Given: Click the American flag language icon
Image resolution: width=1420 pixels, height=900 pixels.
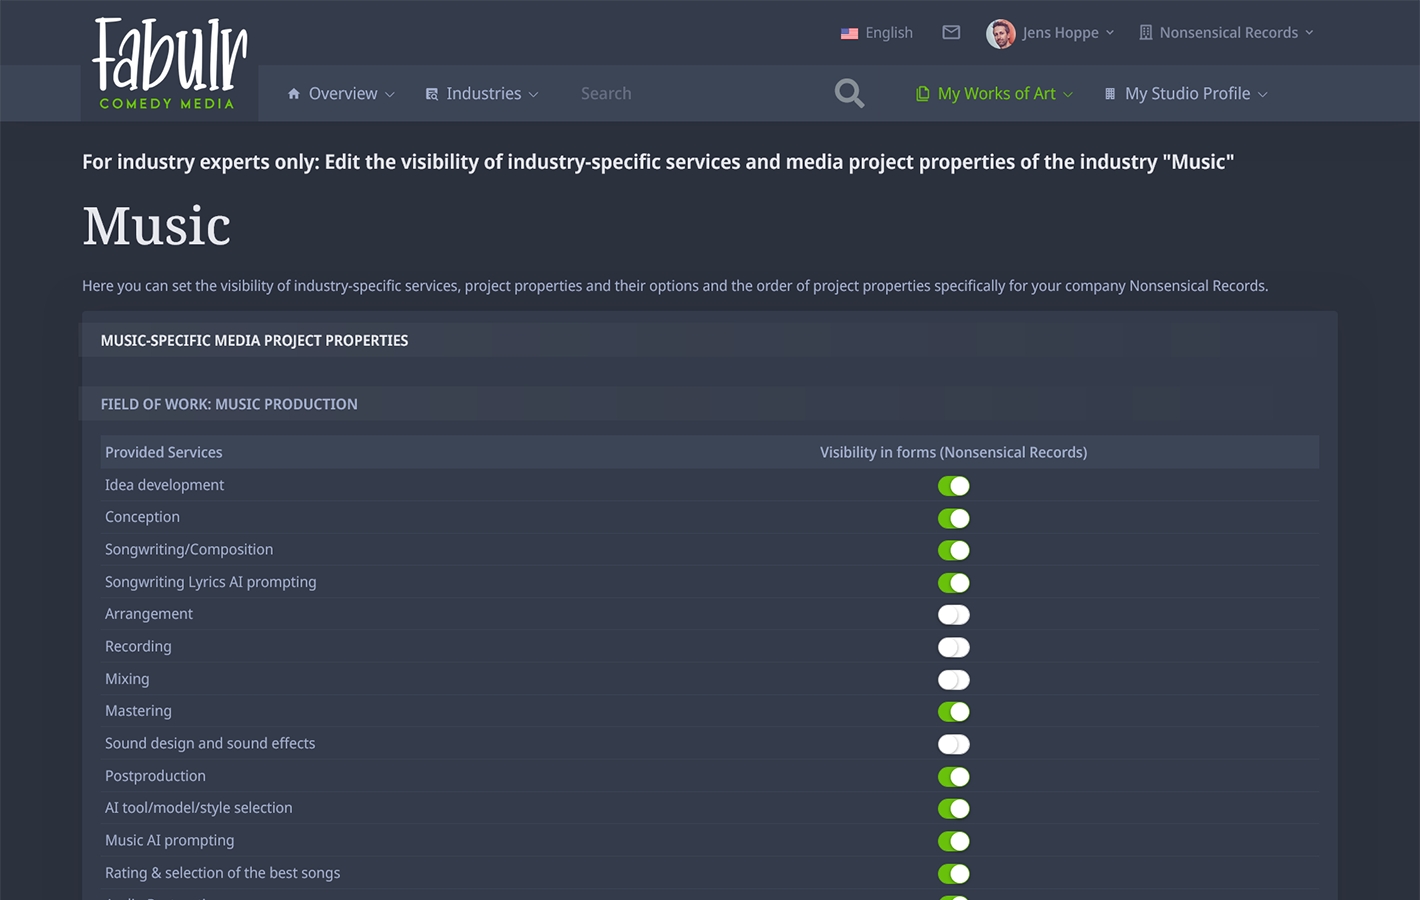Looking at the screenshot, I should [850, 32].
